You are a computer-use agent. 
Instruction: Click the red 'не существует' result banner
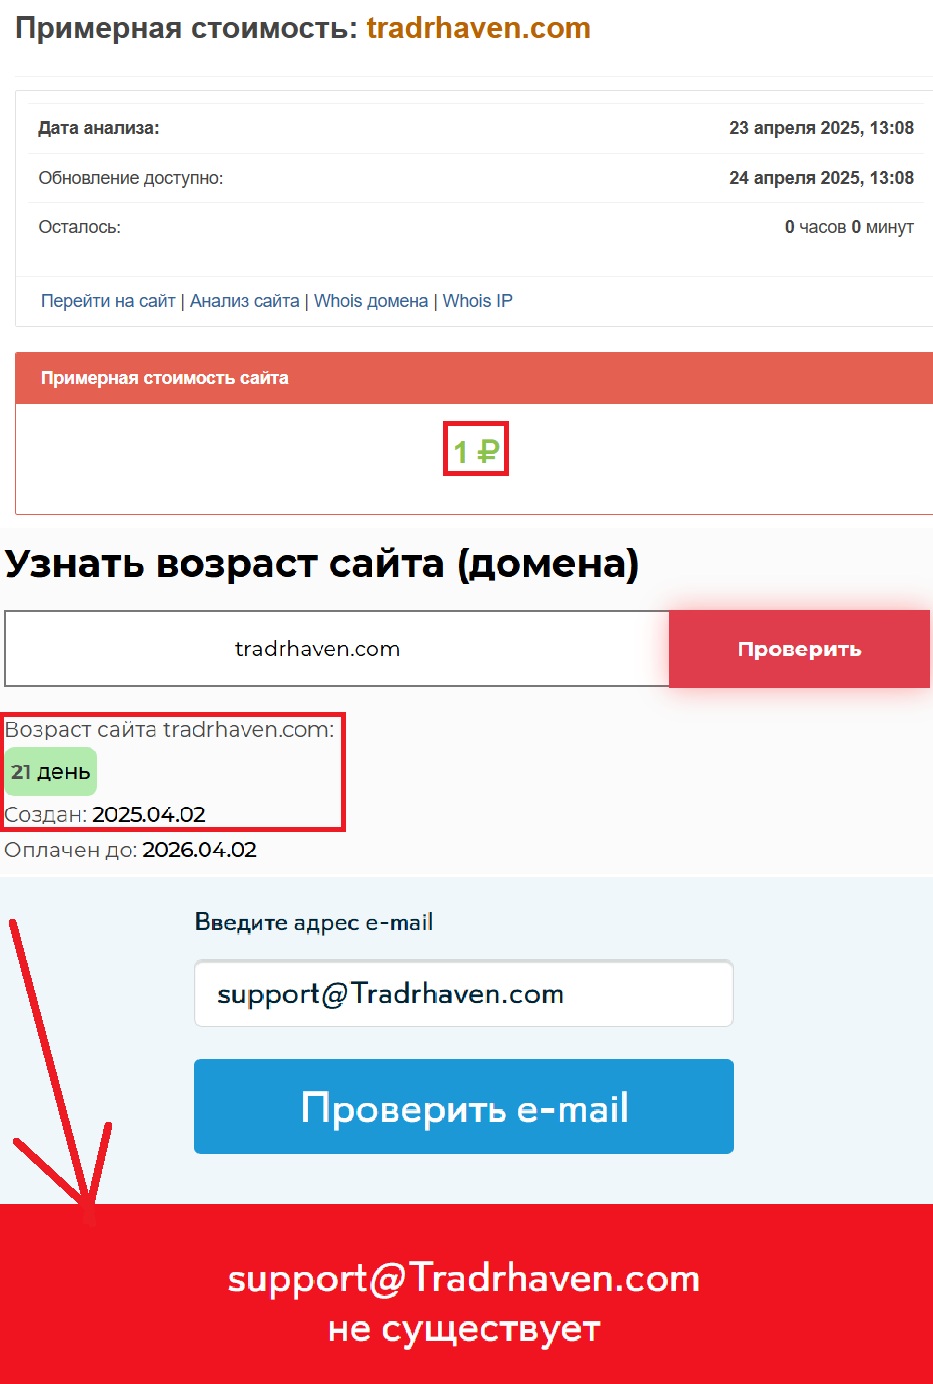(x=466, y=1294)
